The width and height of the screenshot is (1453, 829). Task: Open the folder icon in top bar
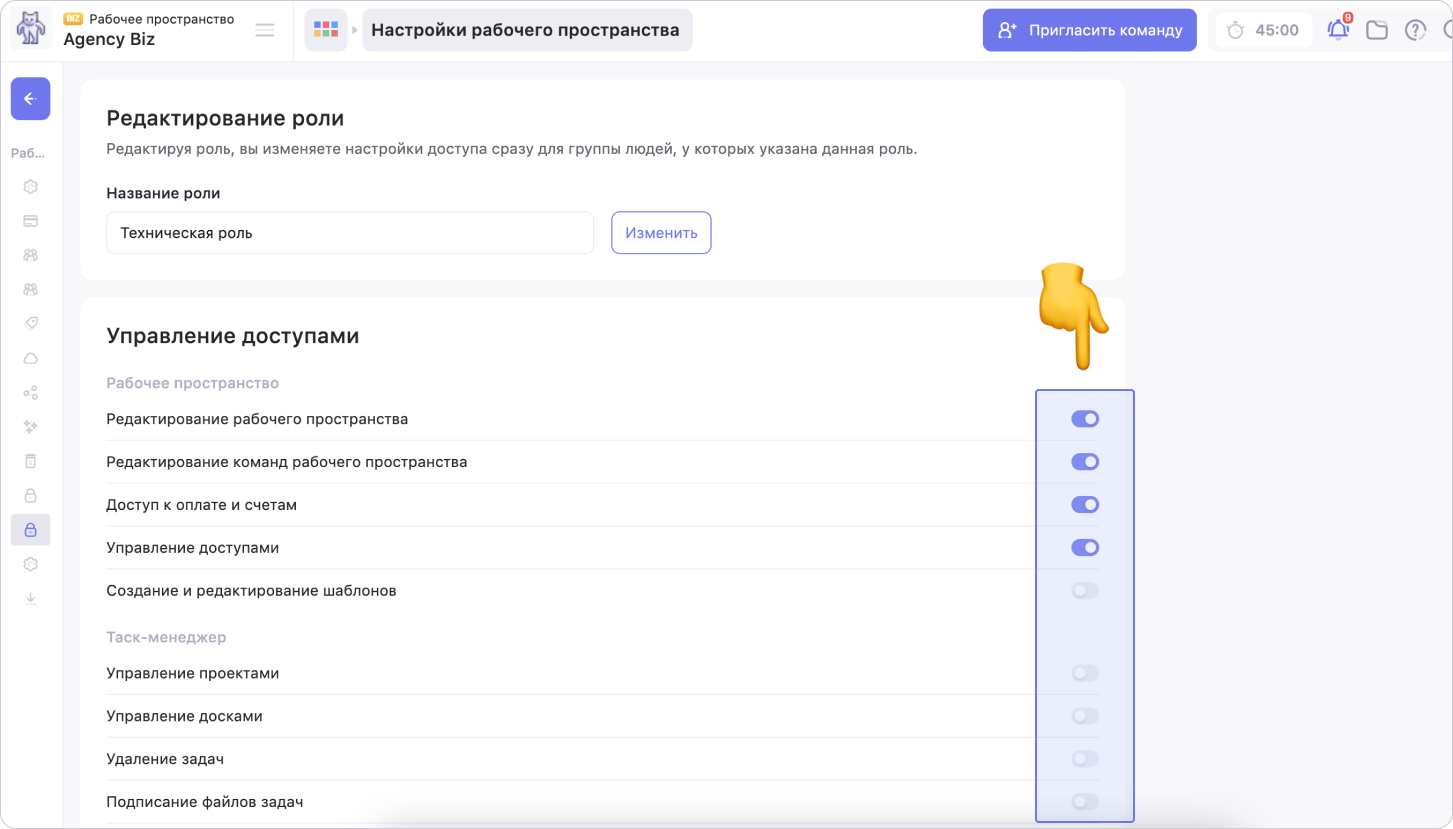tap(1377, 30)
